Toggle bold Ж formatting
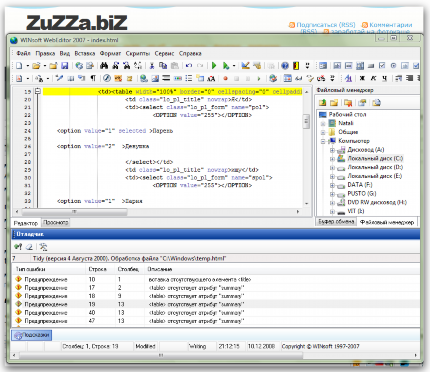The height and width of the screenshot is (372, 430). [x=362, y=78]
